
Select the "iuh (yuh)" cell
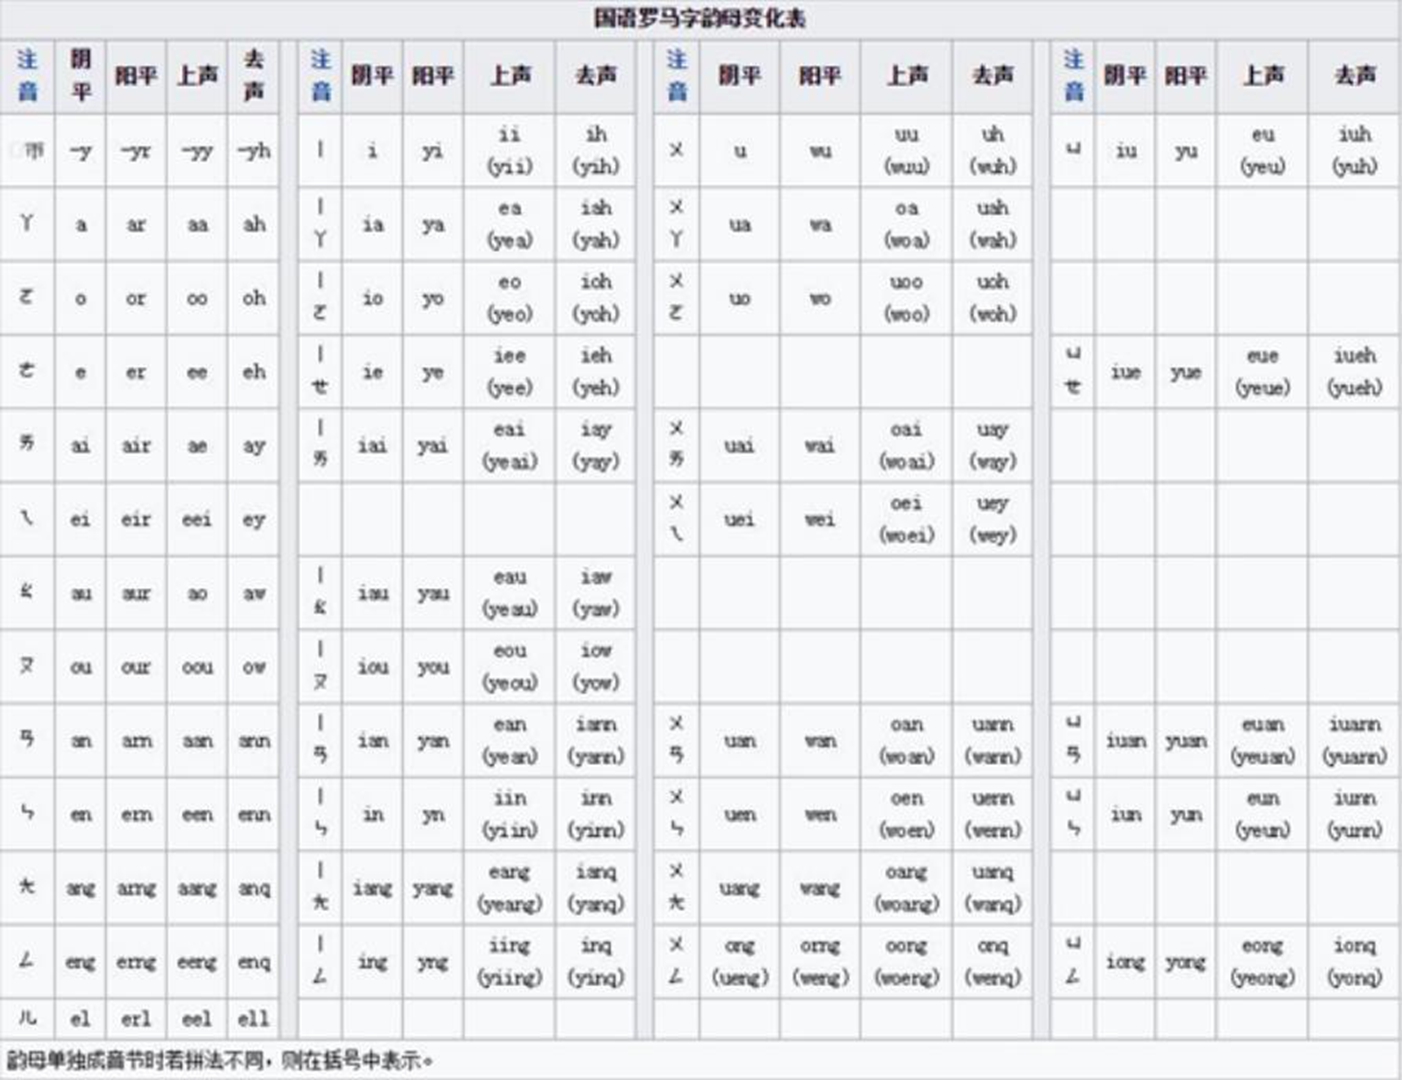click(1354, 151)
